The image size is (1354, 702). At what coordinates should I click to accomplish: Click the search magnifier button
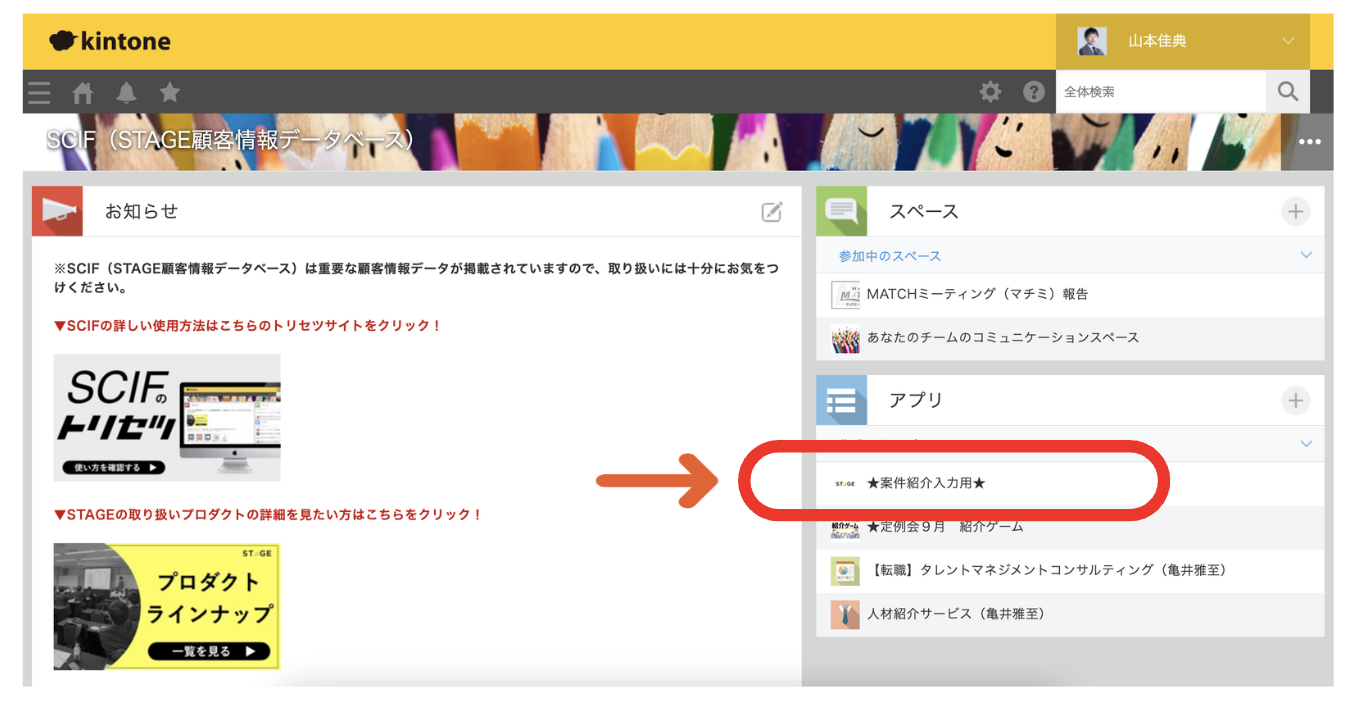point(1288,92)
